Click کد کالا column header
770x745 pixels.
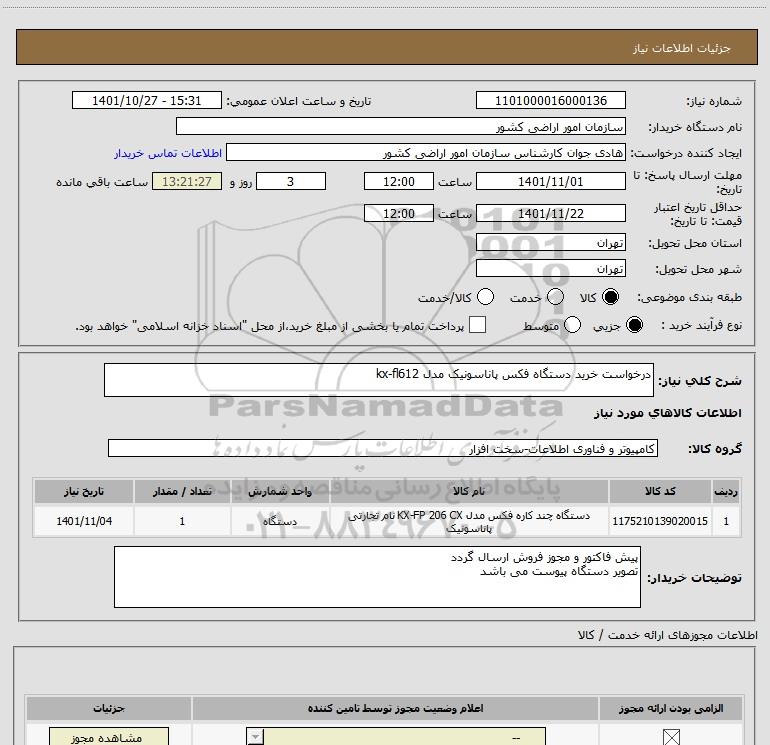coord(660,491)
